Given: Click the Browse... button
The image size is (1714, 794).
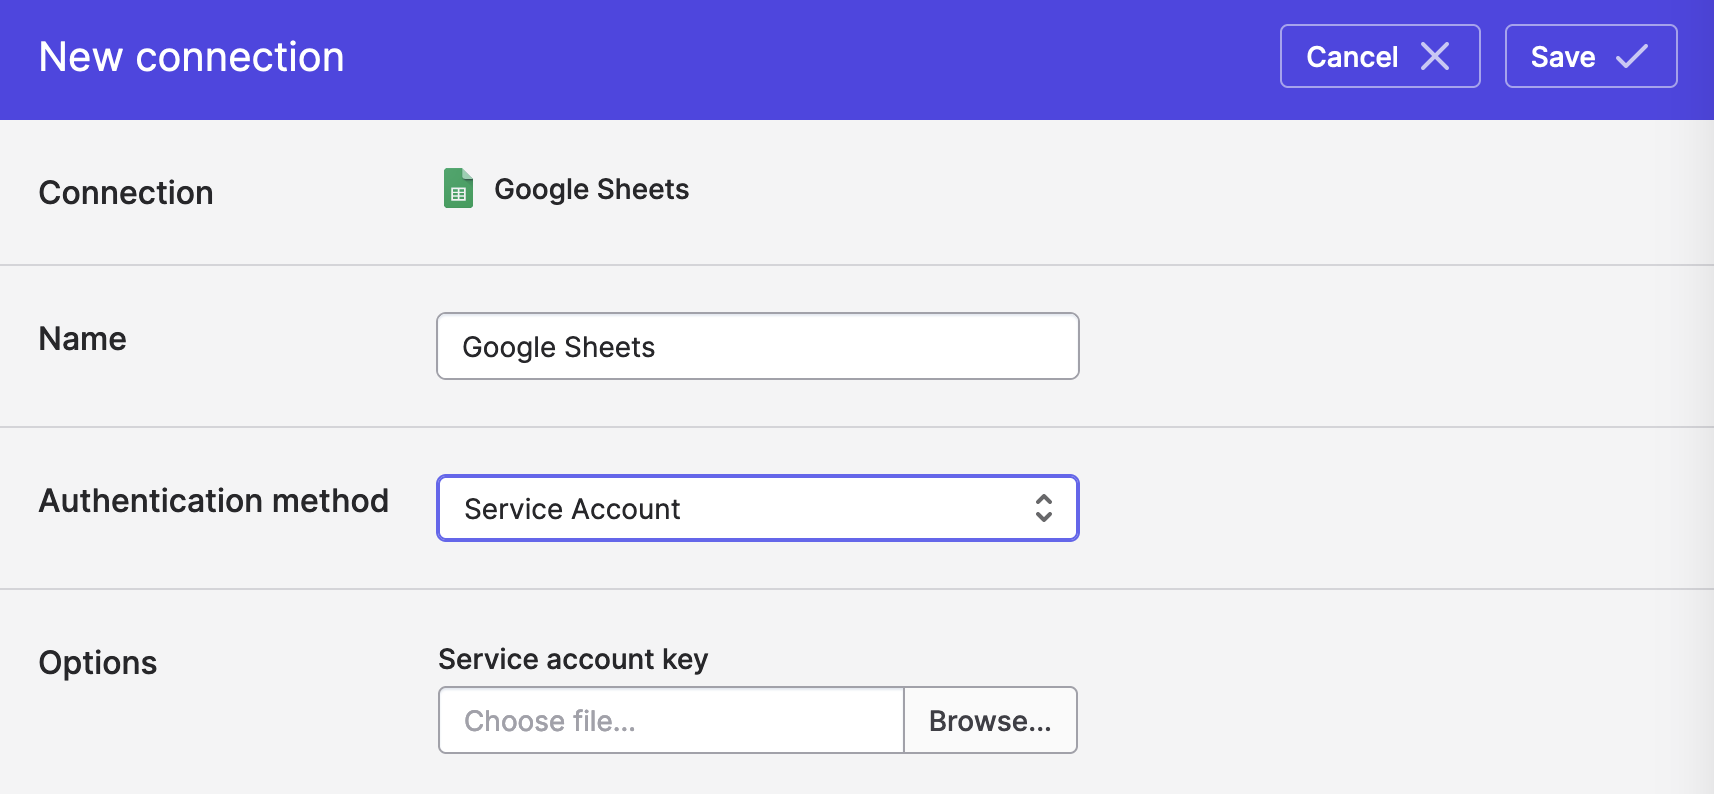Looking at the screenshot, I should [990, 720].
